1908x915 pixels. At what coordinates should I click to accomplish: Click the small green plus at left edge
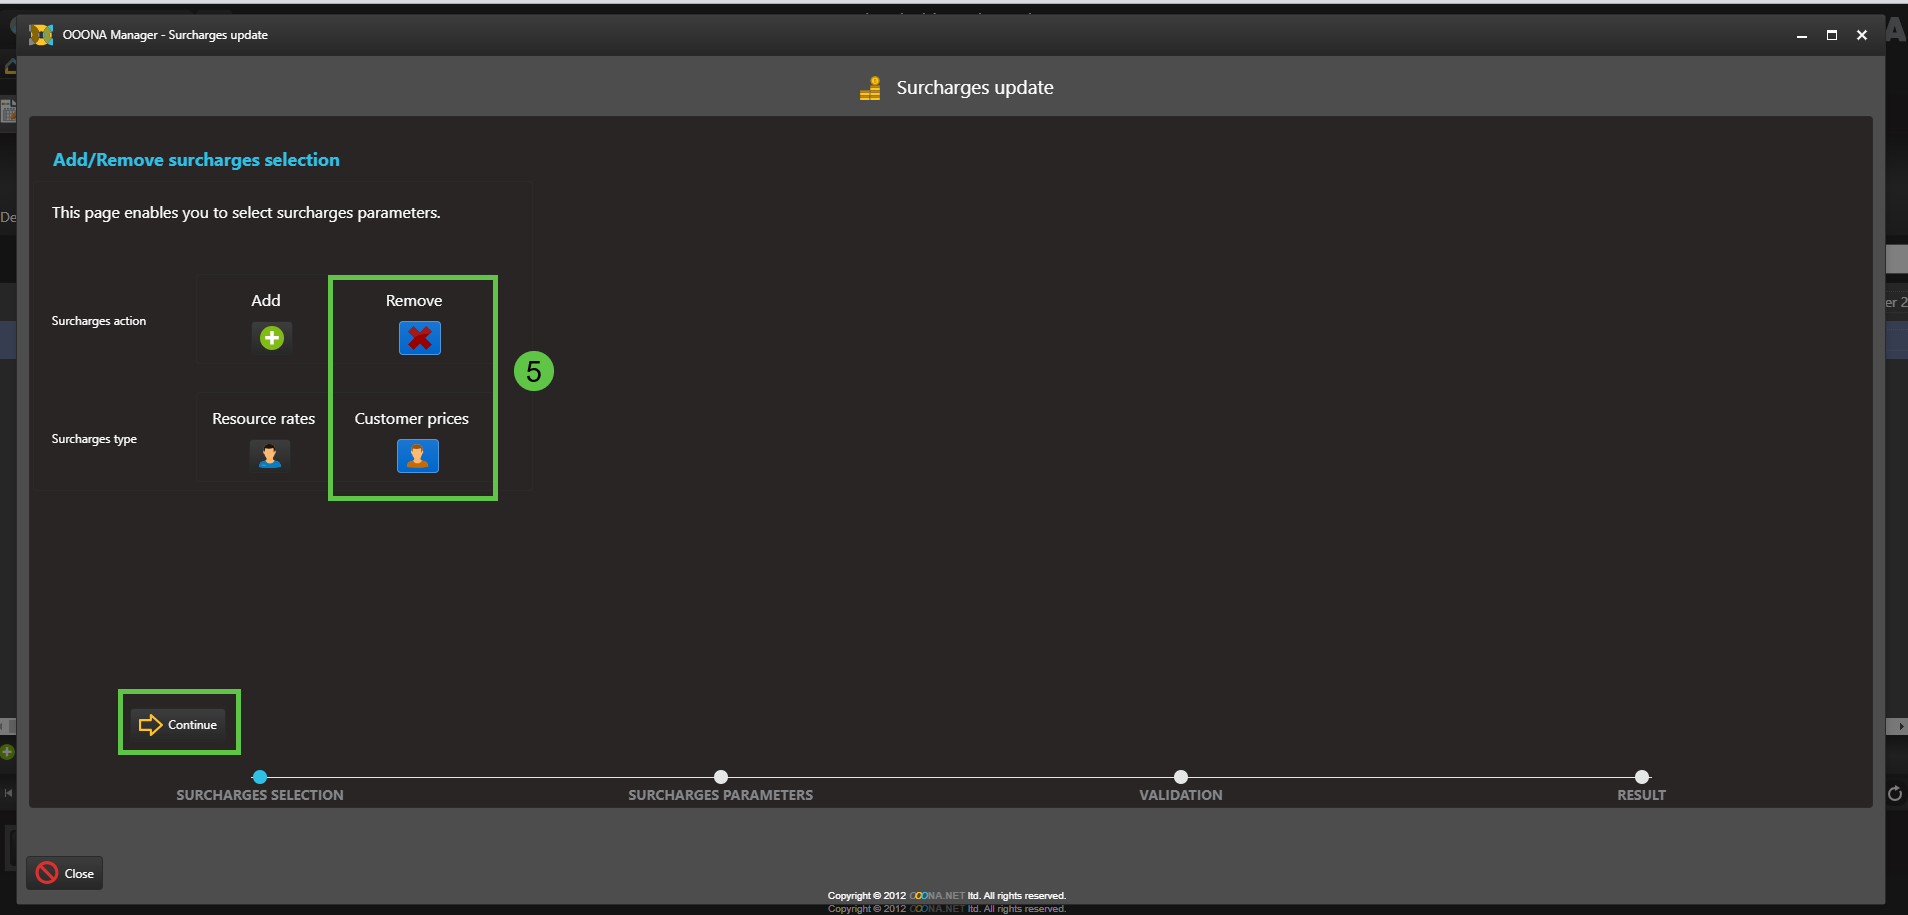(7, 752)
